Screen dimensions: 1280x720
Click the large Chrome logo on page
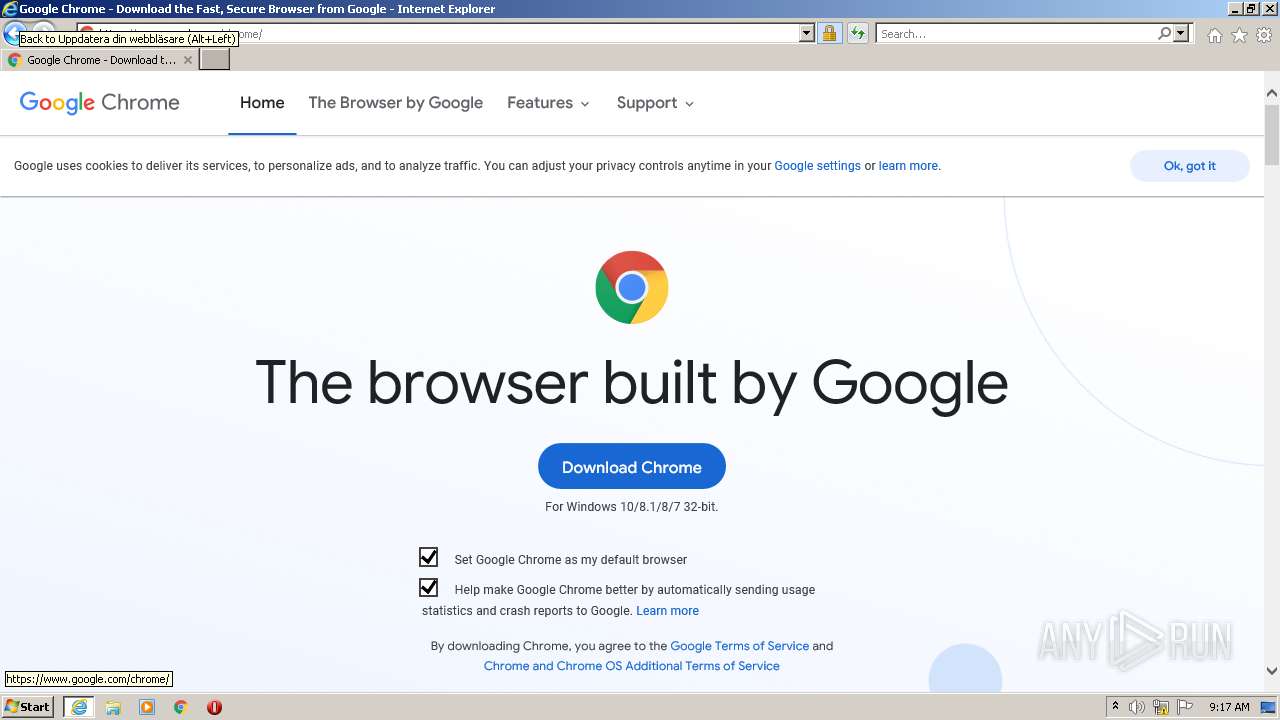point(632,288)
